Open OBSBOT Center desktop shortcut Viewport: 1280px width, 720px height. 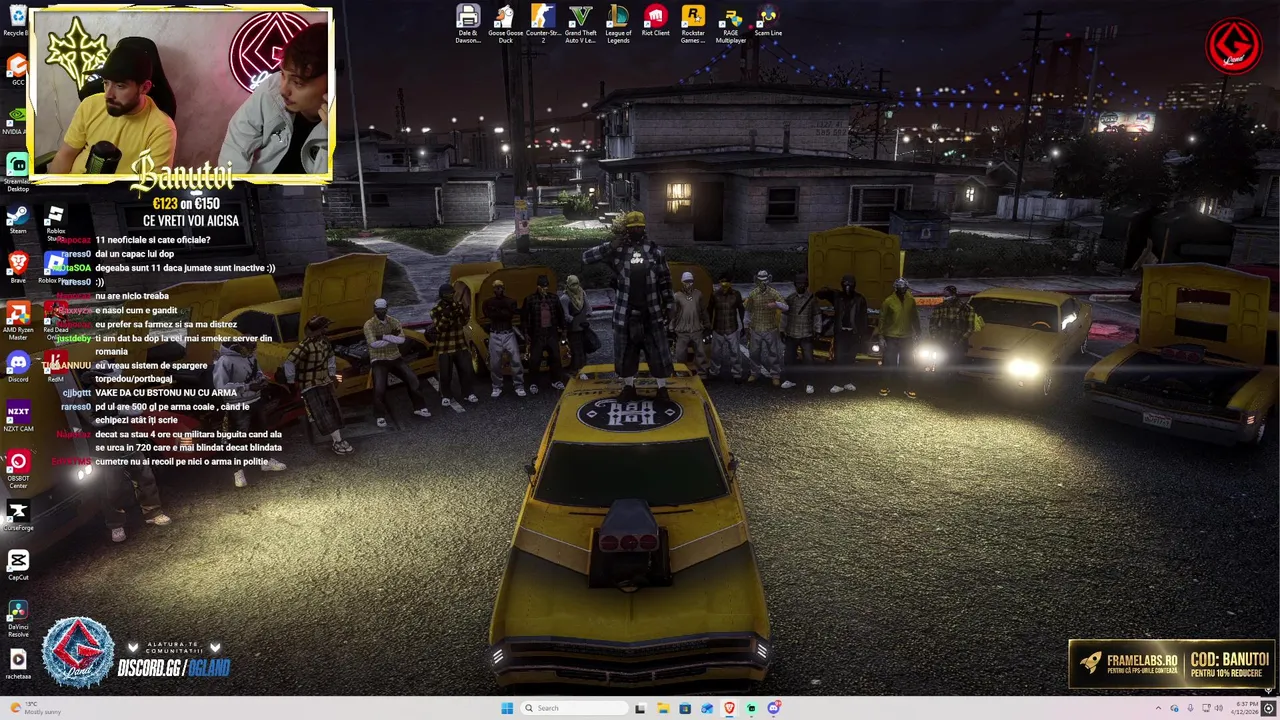(18, 469)
